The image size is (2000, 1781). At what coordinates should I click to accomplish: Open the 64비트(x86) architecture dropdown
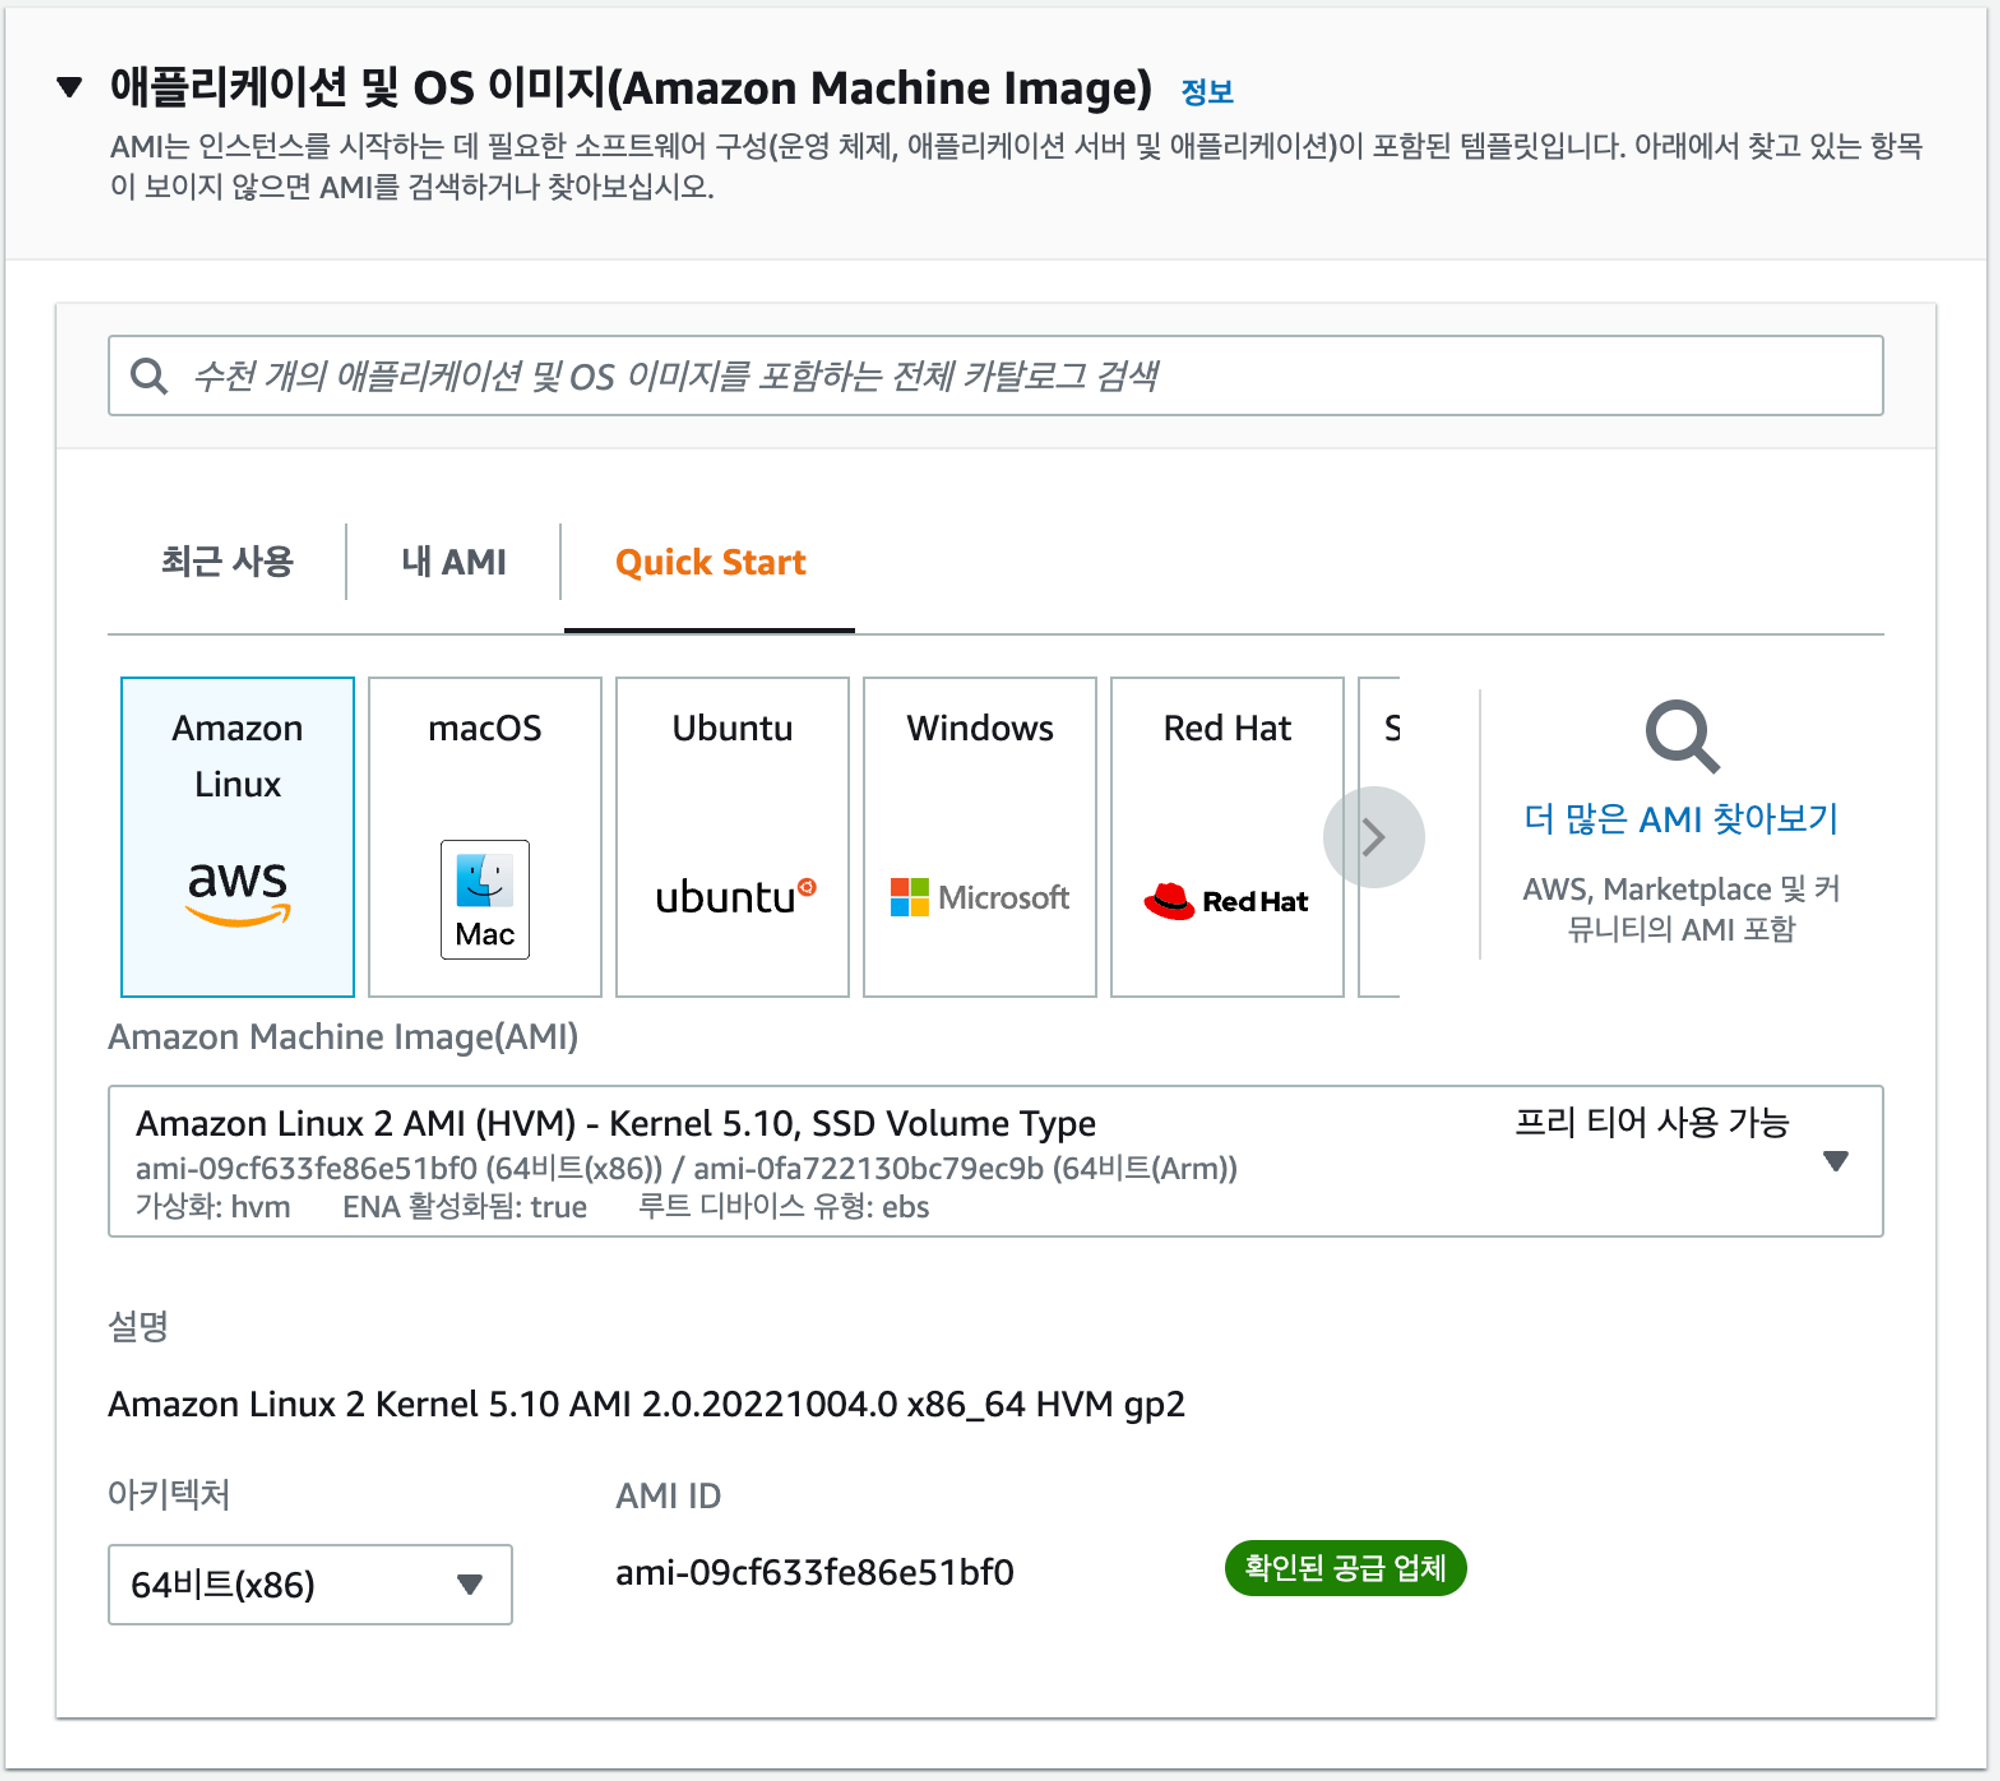coord(310,1584)
